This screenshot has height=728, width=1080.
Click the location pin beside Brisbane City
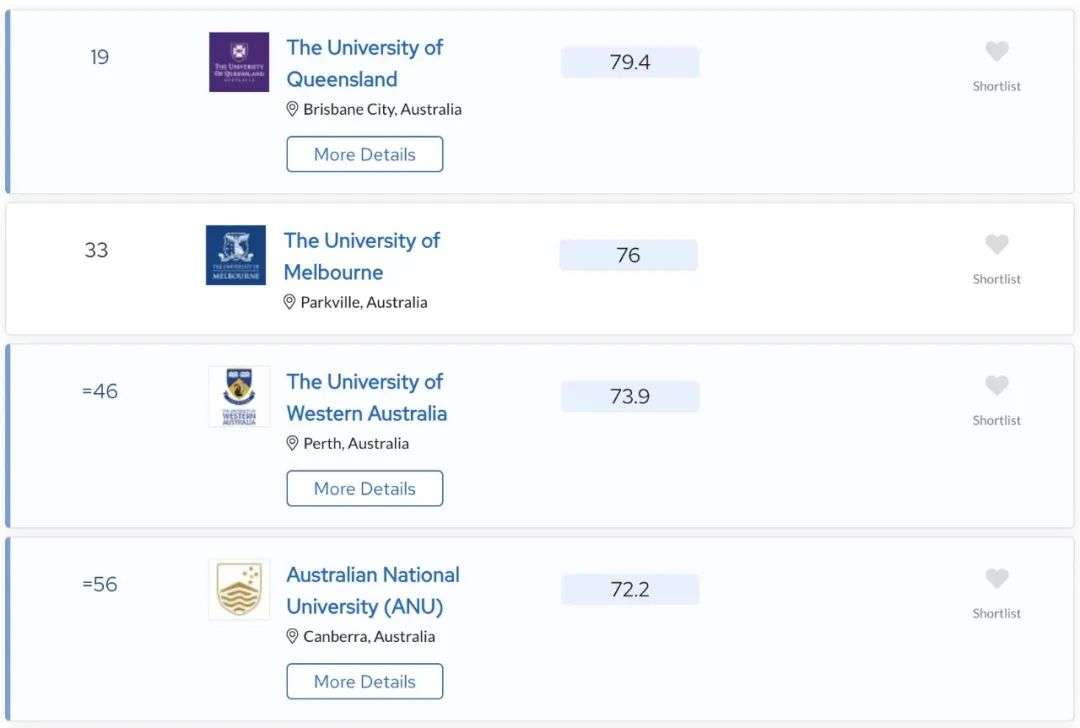pyautogui.click(x=292, y=109)
